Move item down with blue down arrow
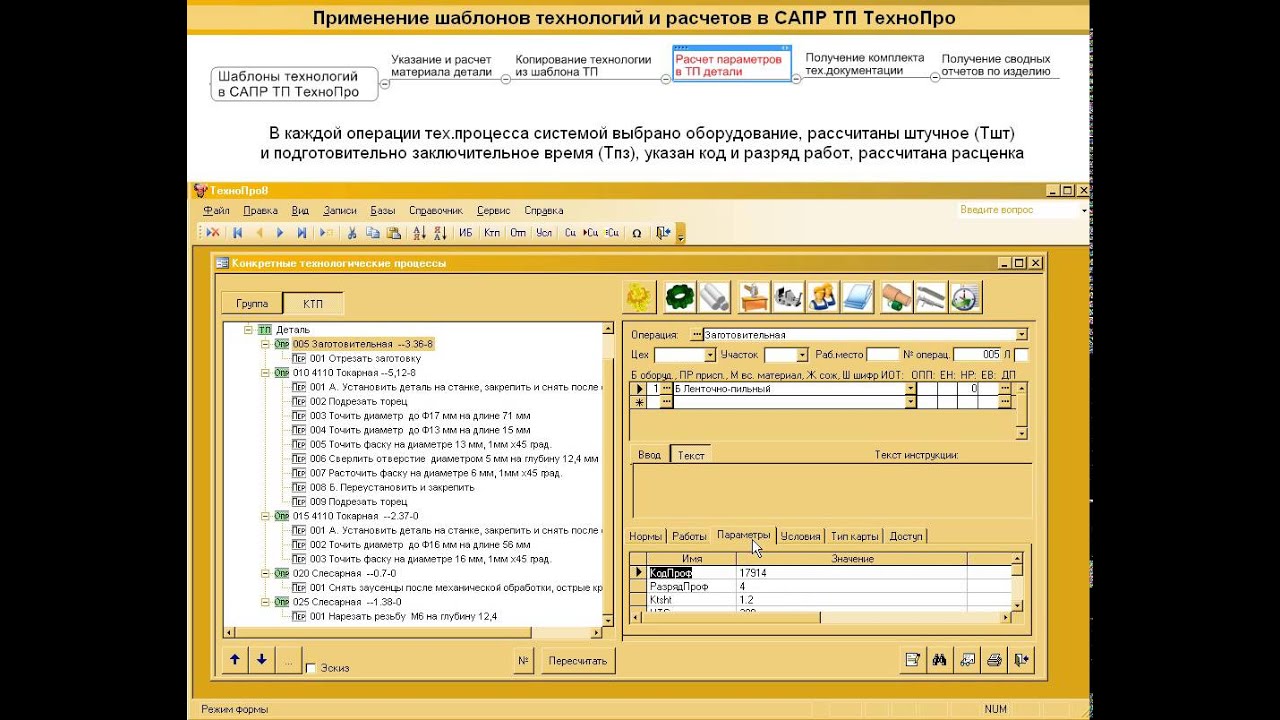Screen dimensions: 1280x720 (262, 660)
